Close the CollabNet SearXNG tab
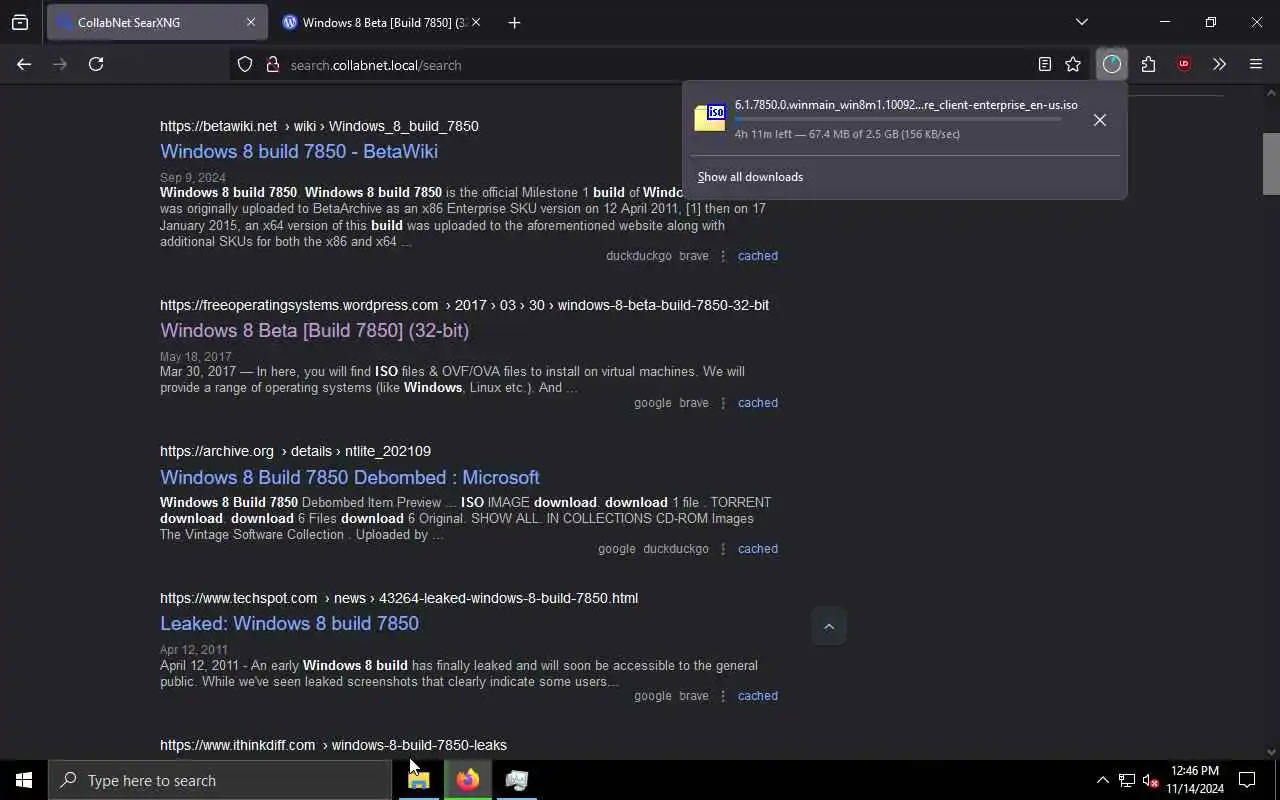Viewport: 1280px width, 800px height. [x=250, y=22]
